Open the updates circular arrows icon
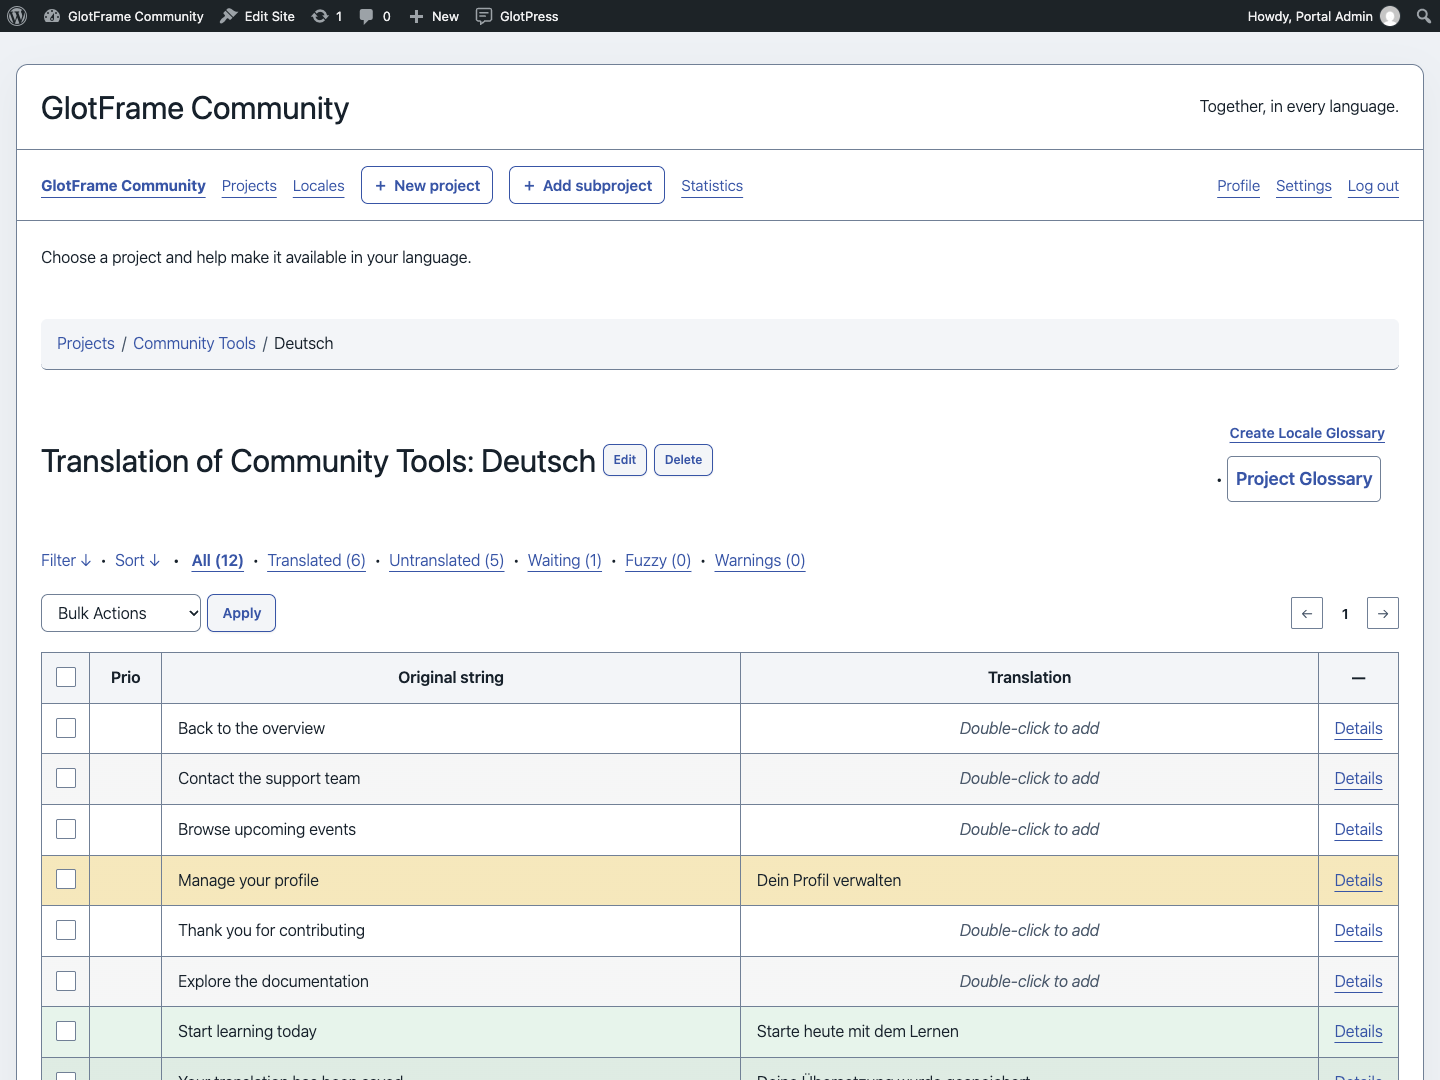 [x=320, y=16]
